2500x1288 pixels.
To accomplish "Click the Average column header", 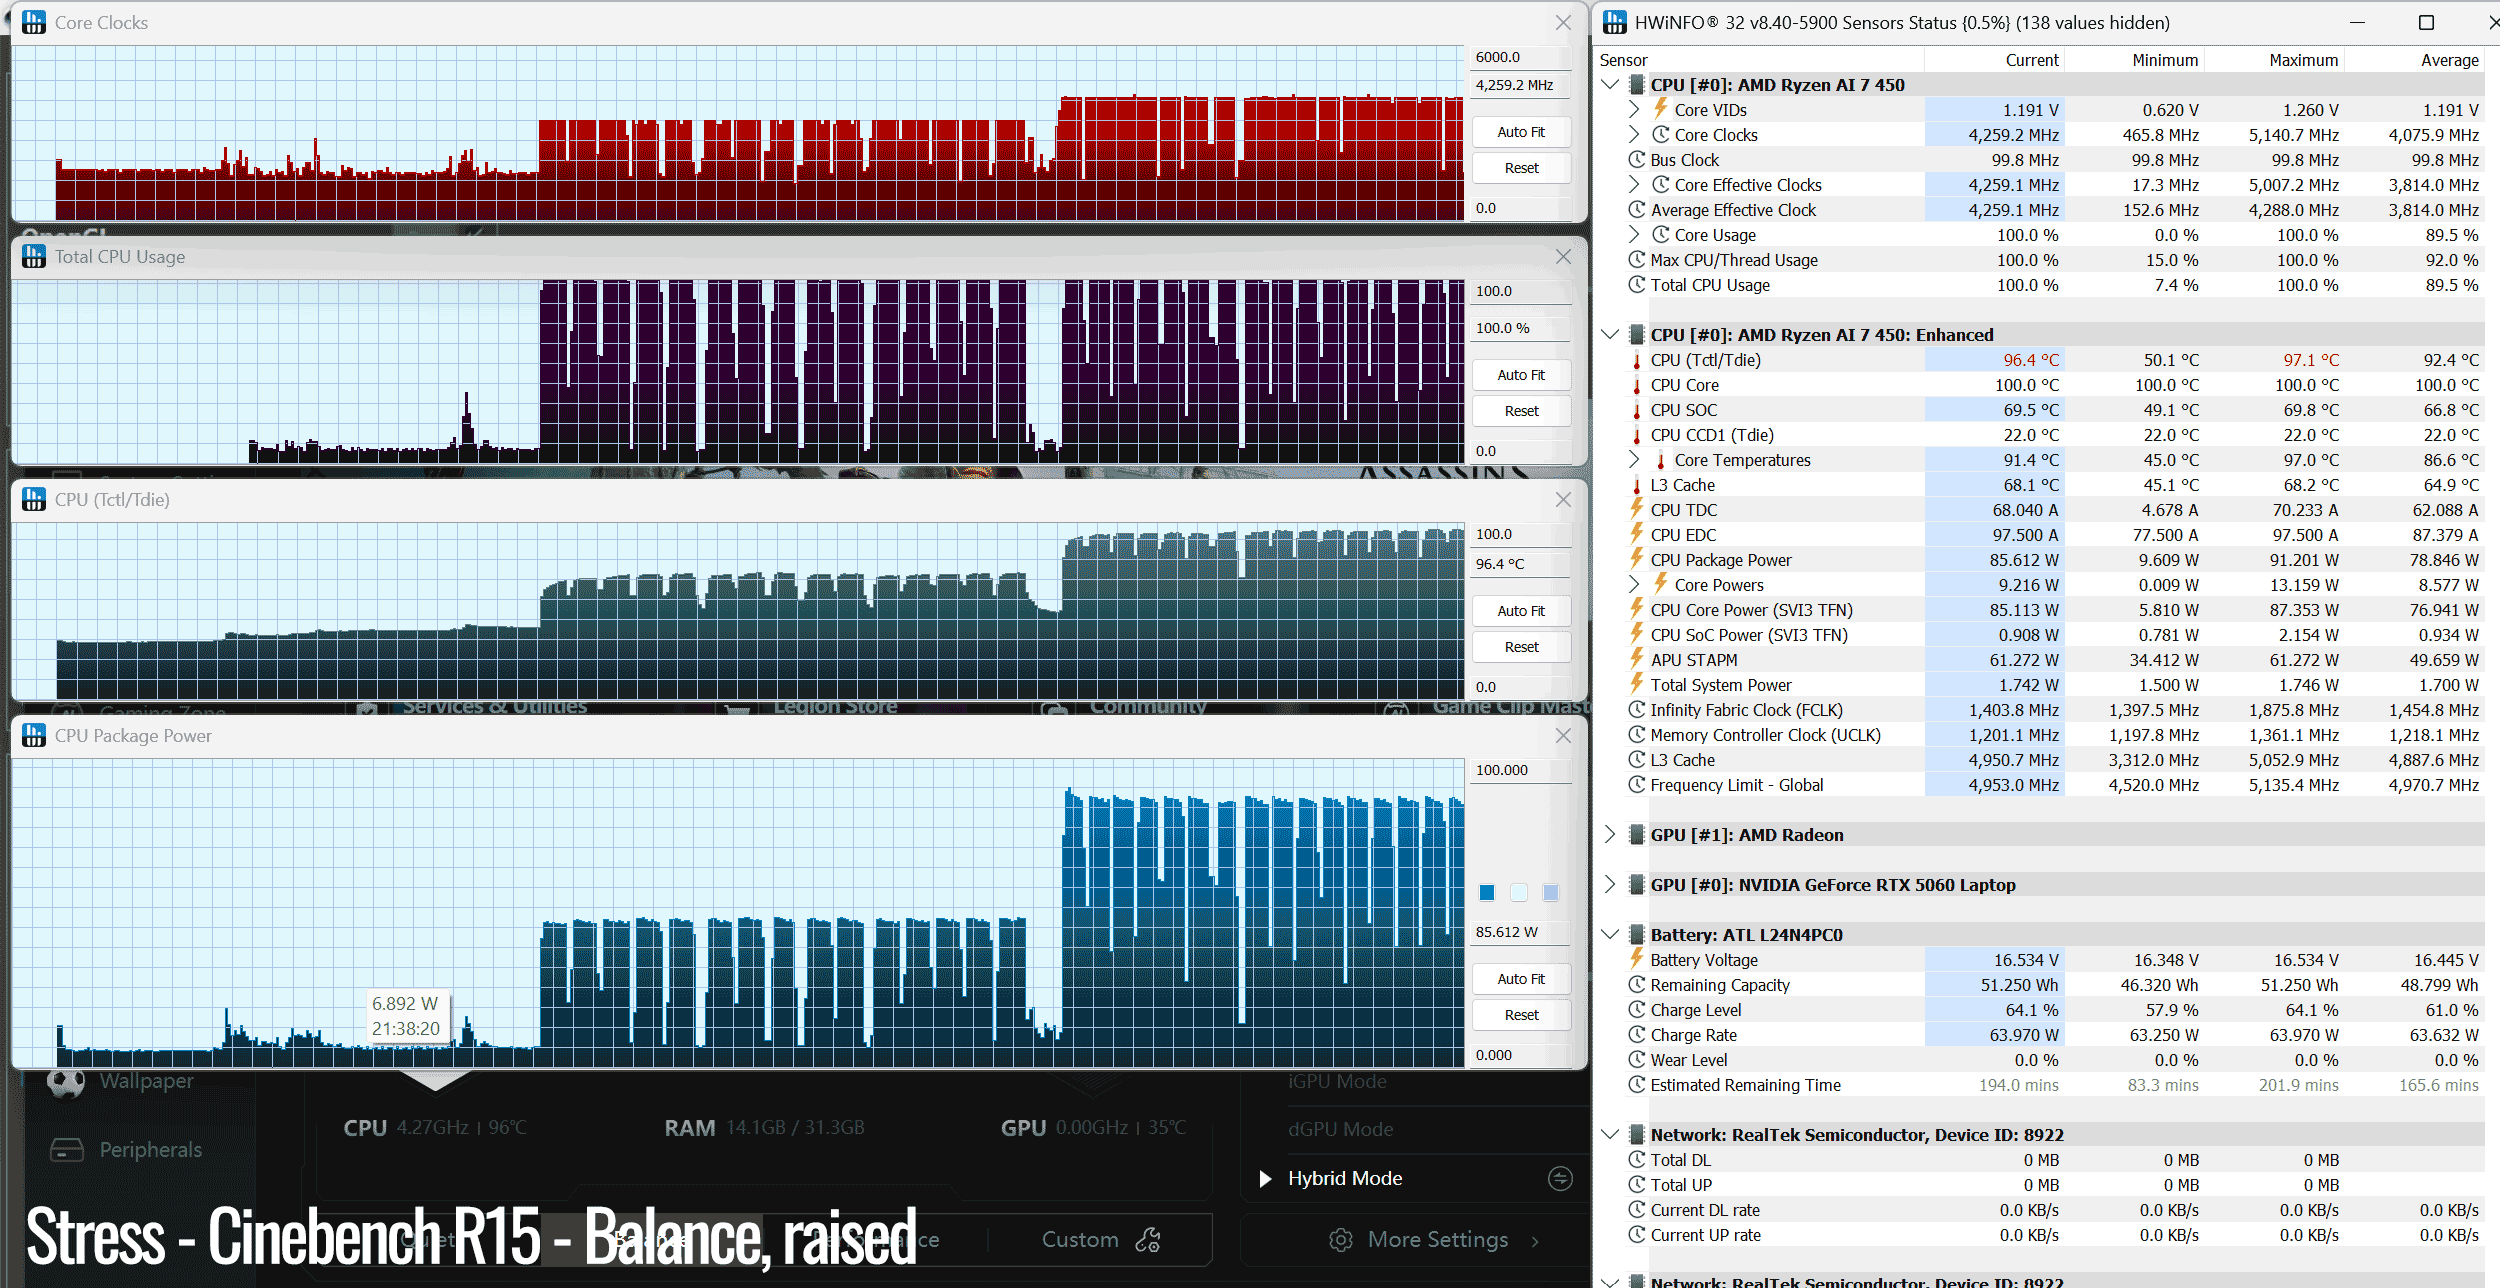I will (2450, 60).
